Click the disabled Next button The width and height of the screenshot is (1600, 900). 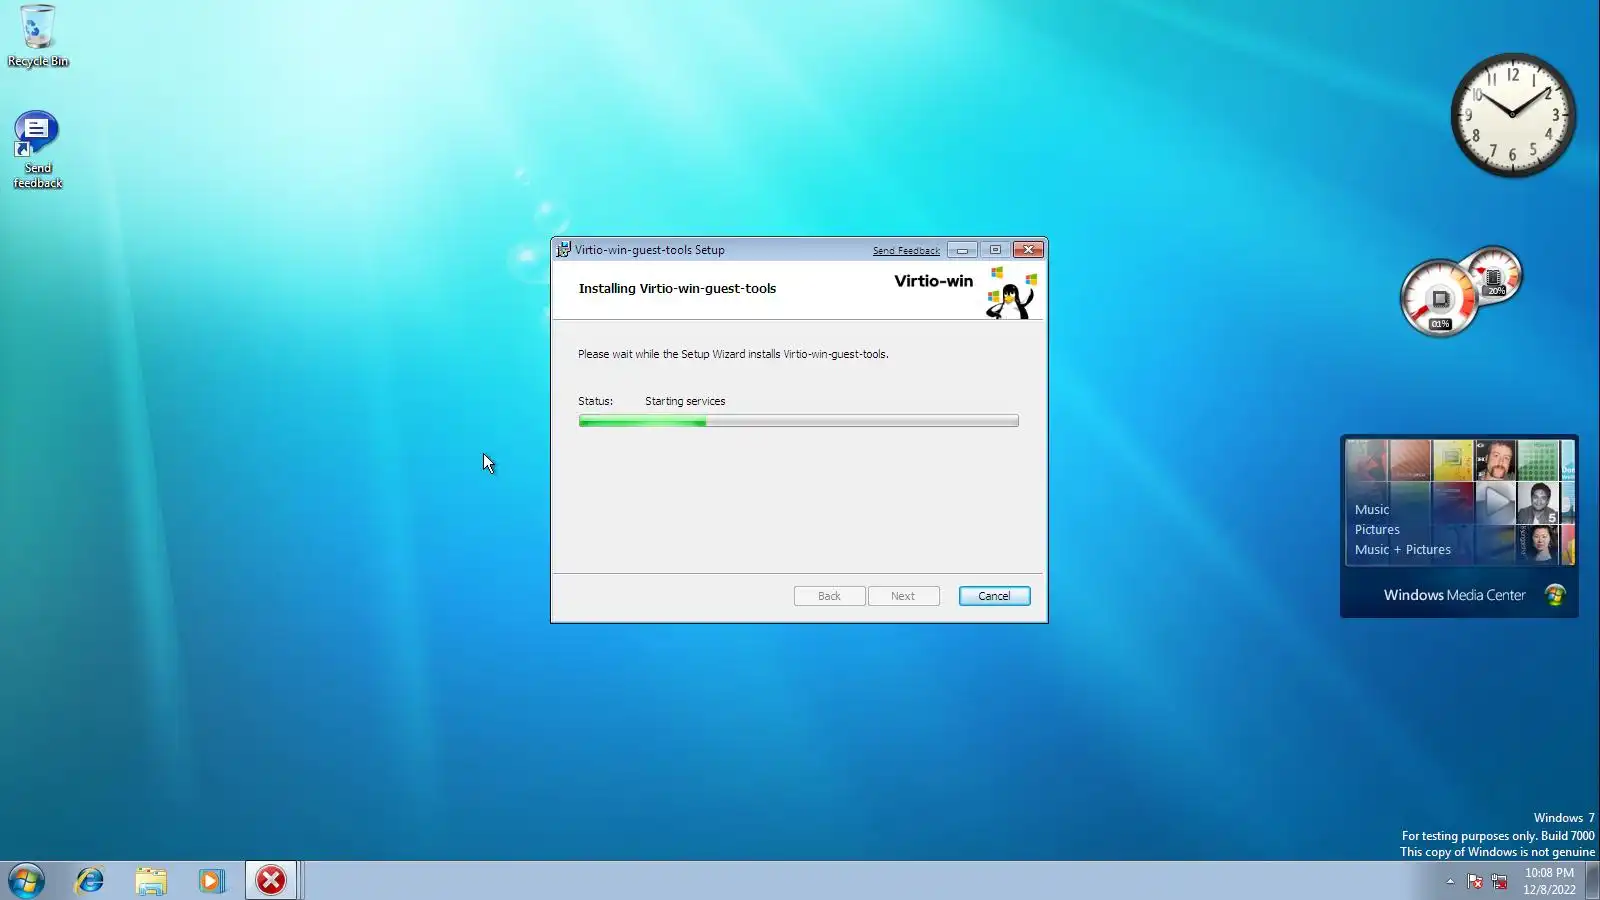click(x=903, y=596)
